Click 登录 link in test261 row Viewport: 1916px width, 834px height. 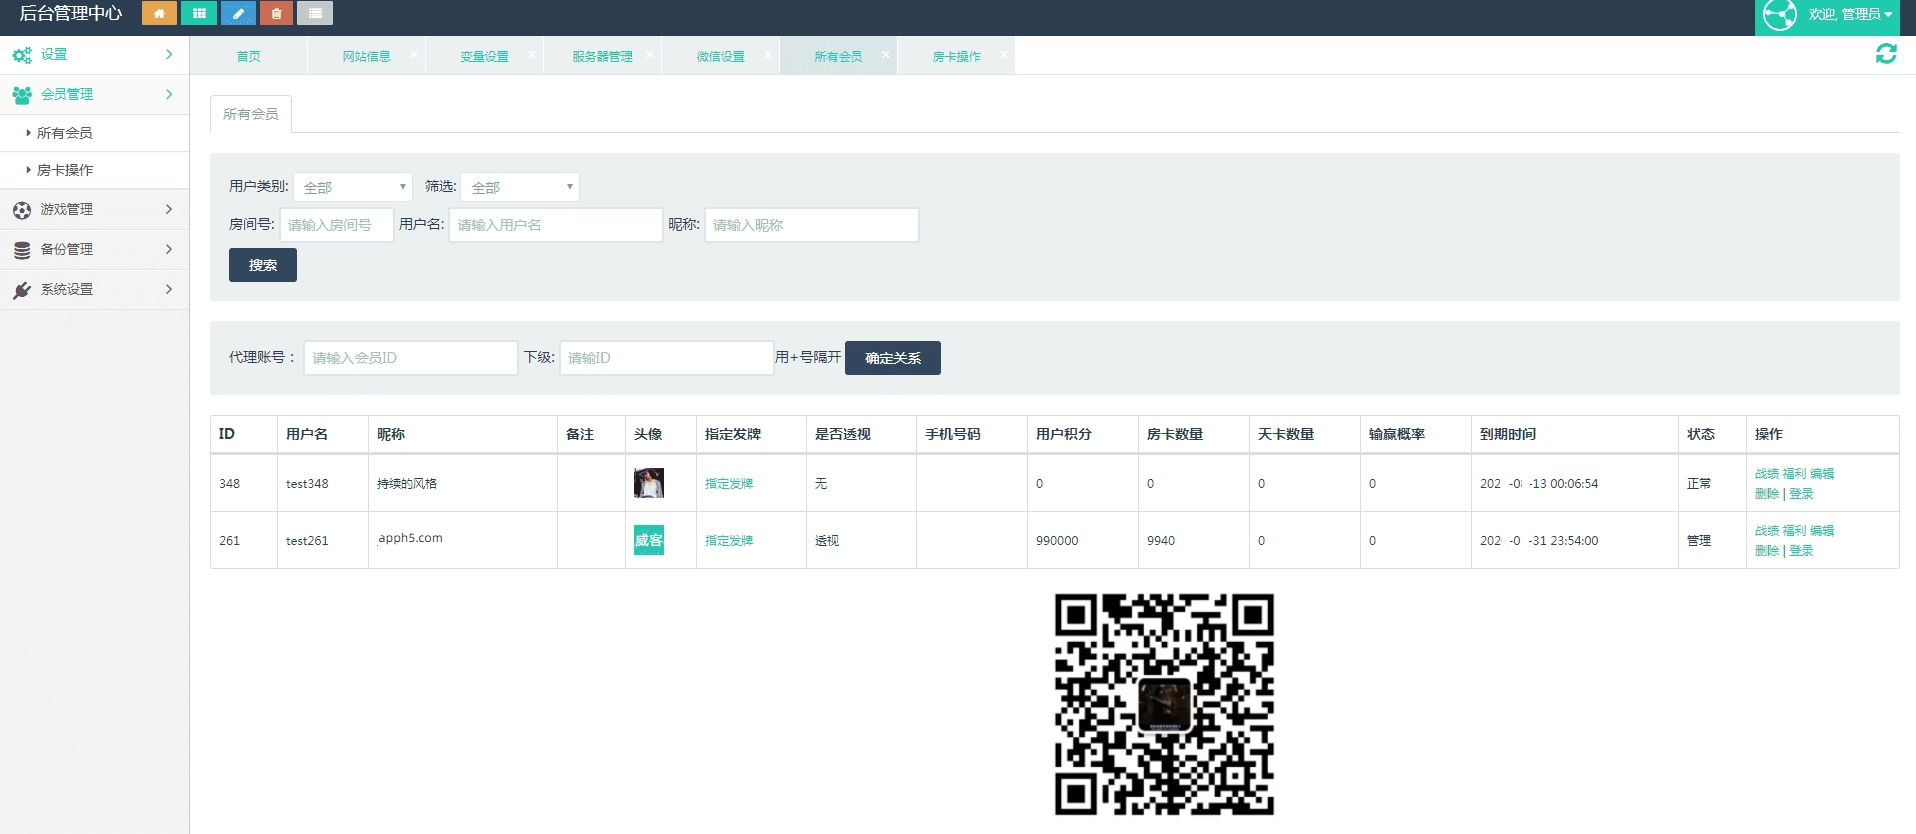(x=1801, y=551)
